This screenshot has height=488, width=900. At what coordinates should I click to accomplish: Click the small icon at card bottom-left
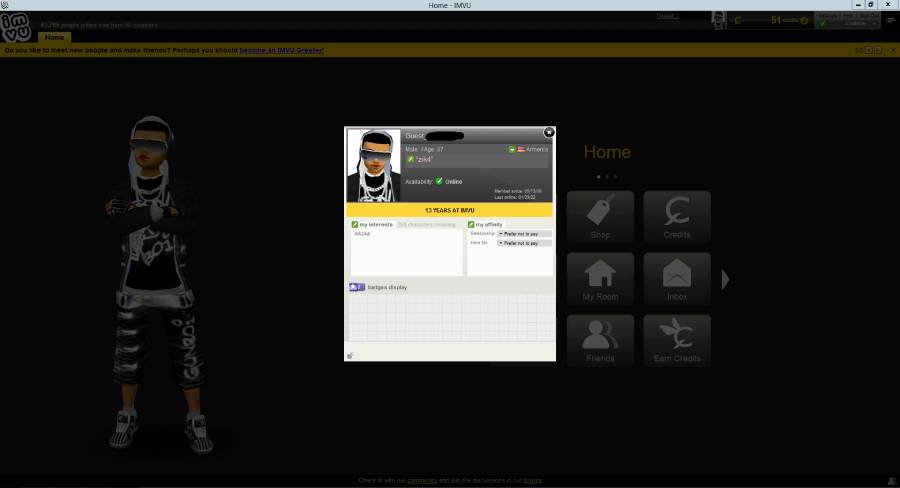350,355
